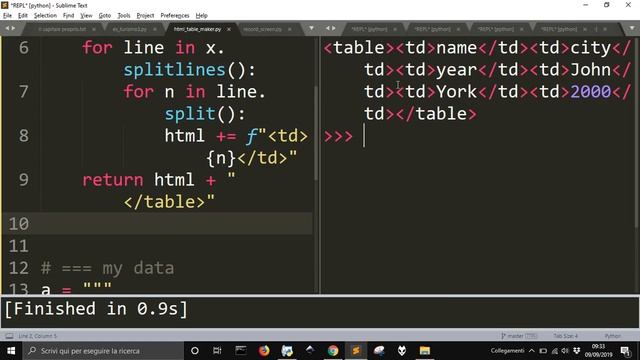Click the Line 2, Column 5 indicator

(x=38, y=336)
